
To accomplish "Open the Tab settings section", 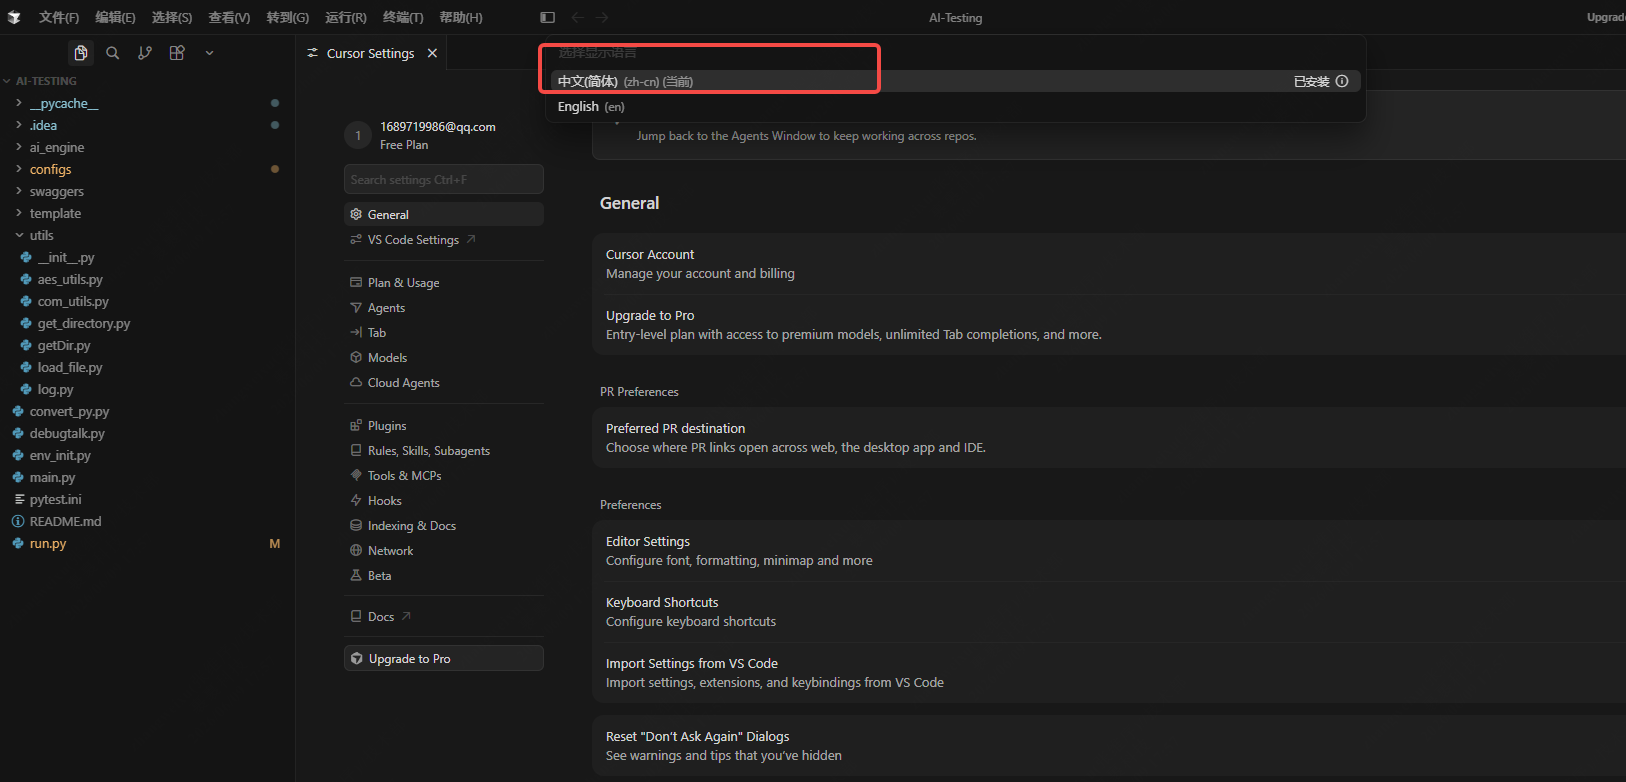I will (x=444, y=333).
